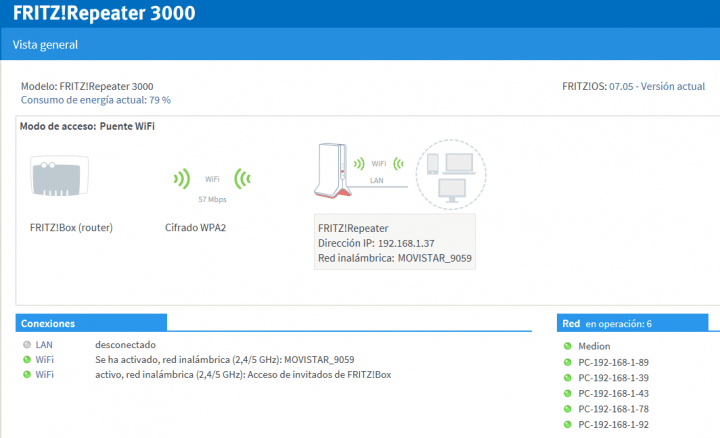Select device PC-192-168-1-78
720x438 pixels.
613,409
